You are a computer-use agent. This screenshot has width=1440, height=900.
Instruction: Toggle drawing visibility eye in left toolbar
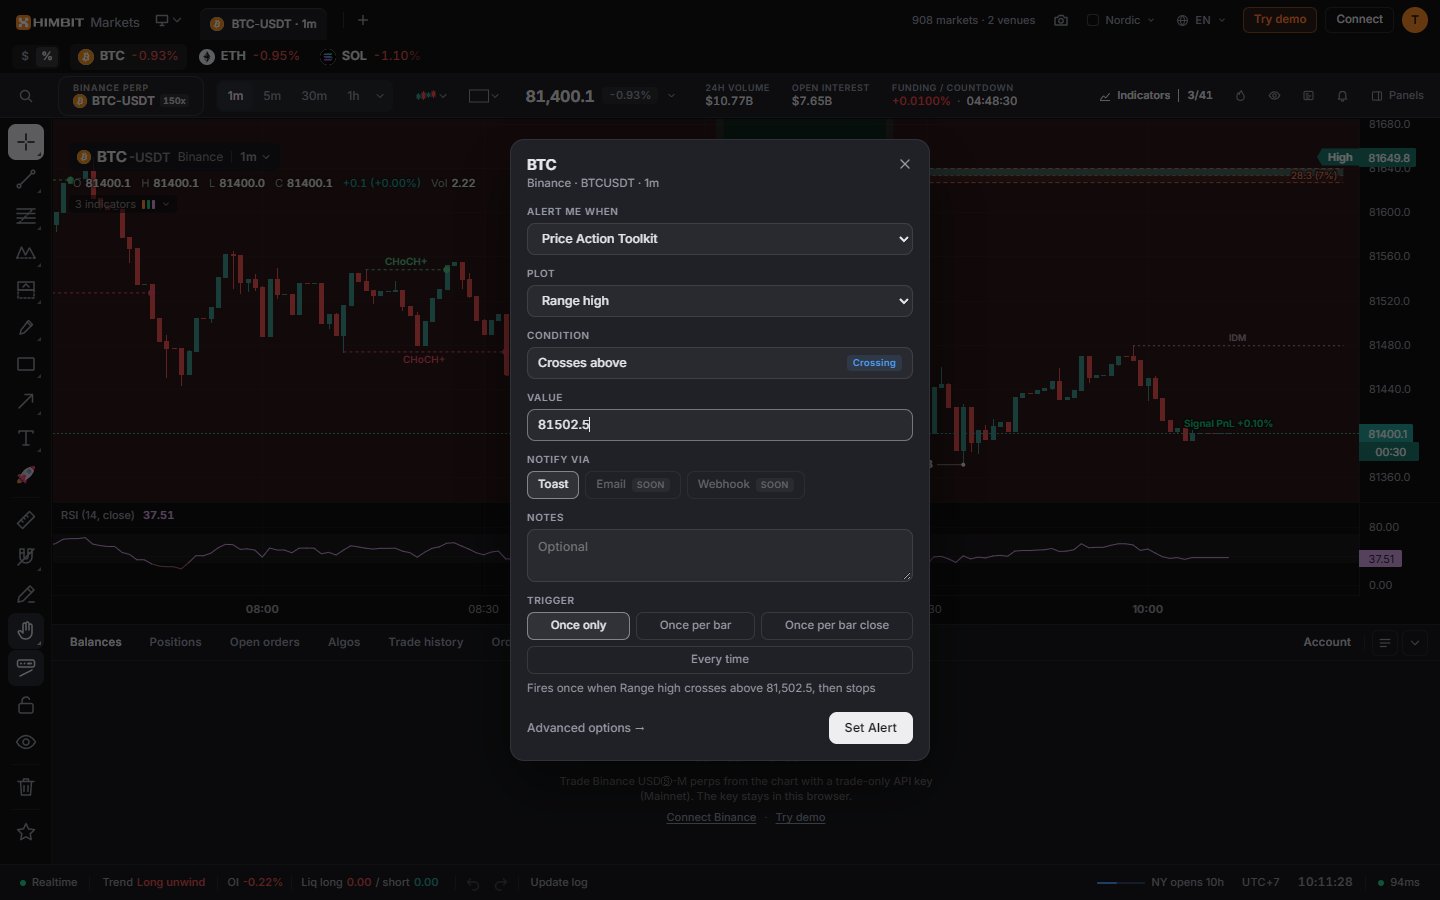26,742
